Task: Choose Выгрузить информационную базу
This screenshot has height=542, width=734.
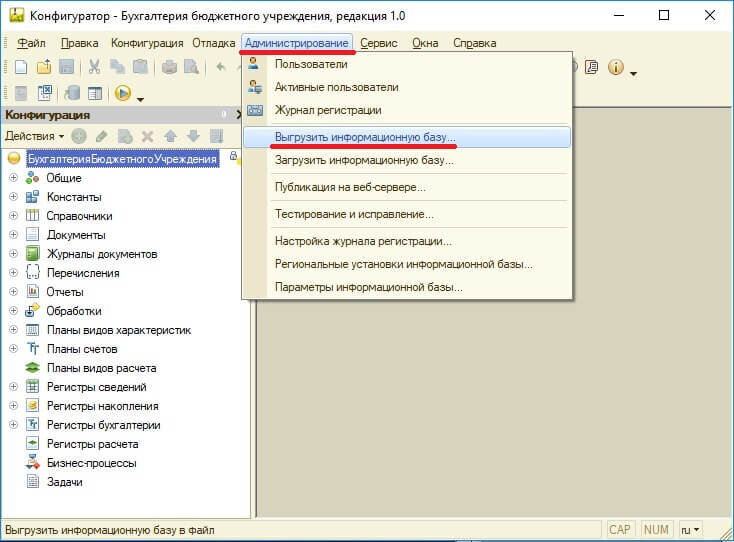Action: click(407, 137)
